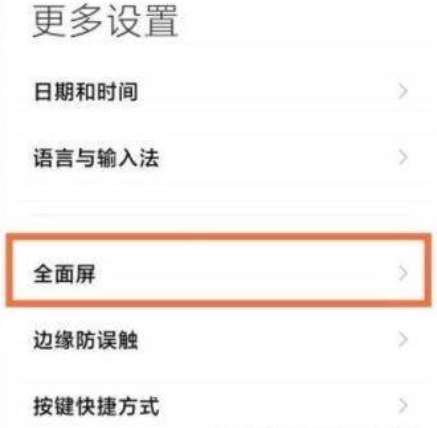Tap the chevron arrow beside 按键快捷方式
437x428 pixels.
pos(403,406)
